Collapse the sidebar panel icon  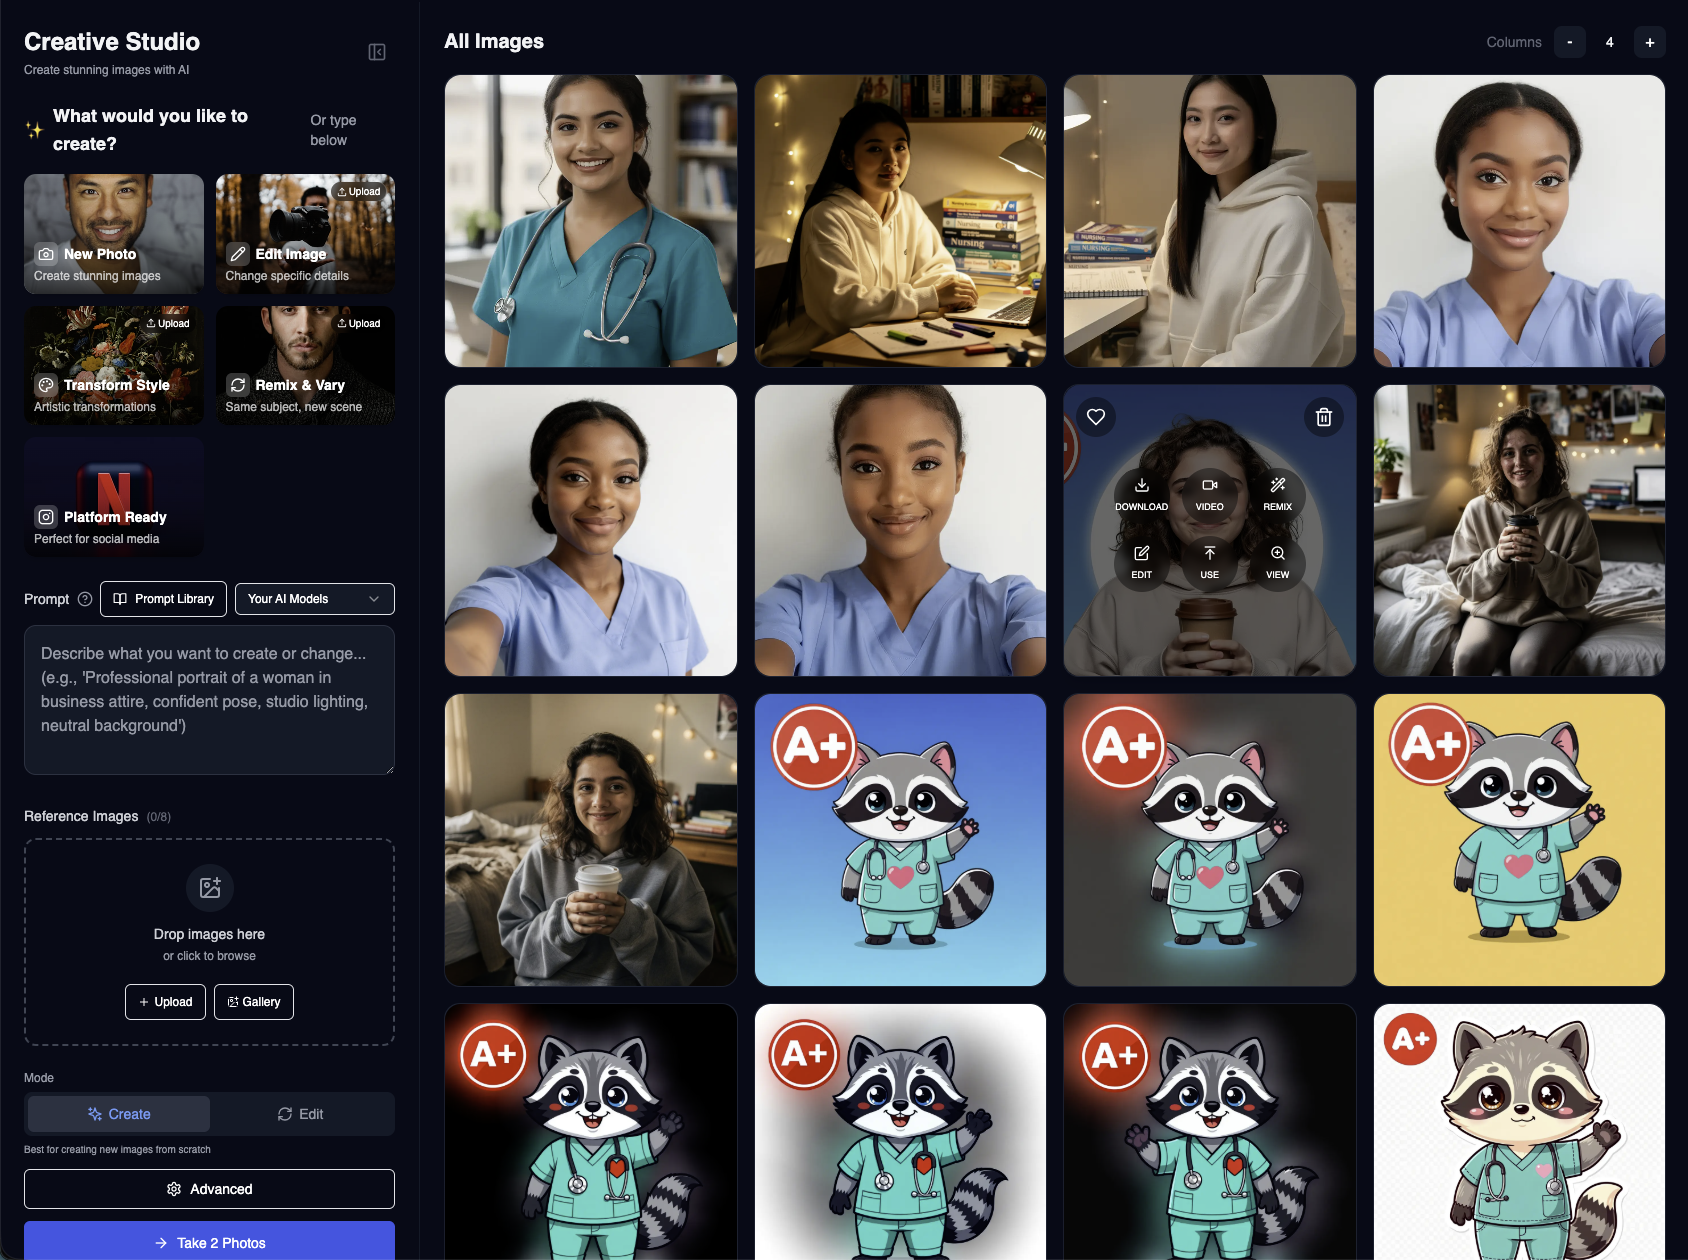tap(377, 52)
